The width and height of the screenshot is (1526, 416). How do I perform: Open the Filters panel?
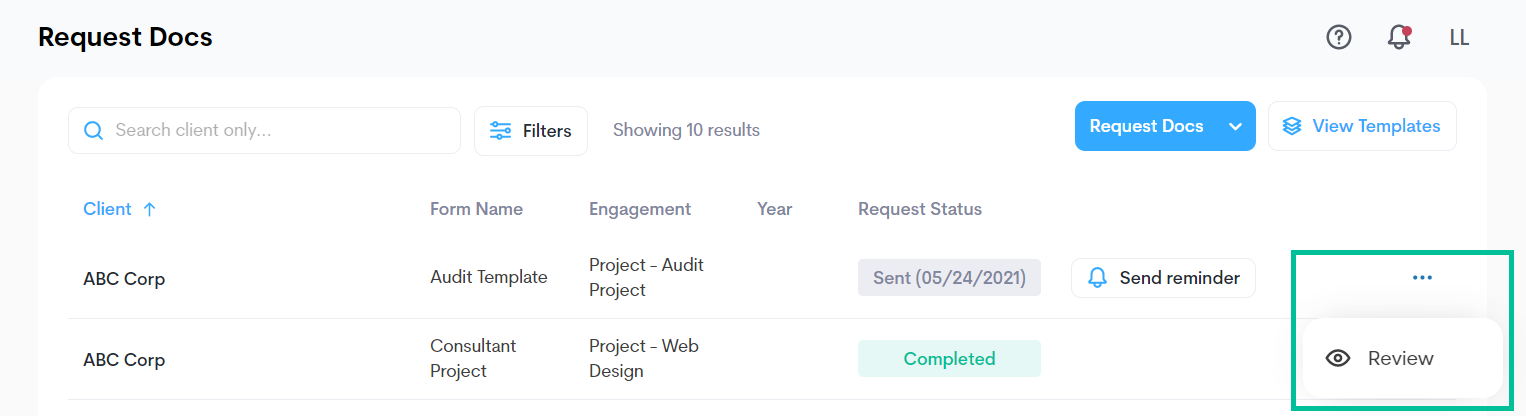tap(531, 131)
